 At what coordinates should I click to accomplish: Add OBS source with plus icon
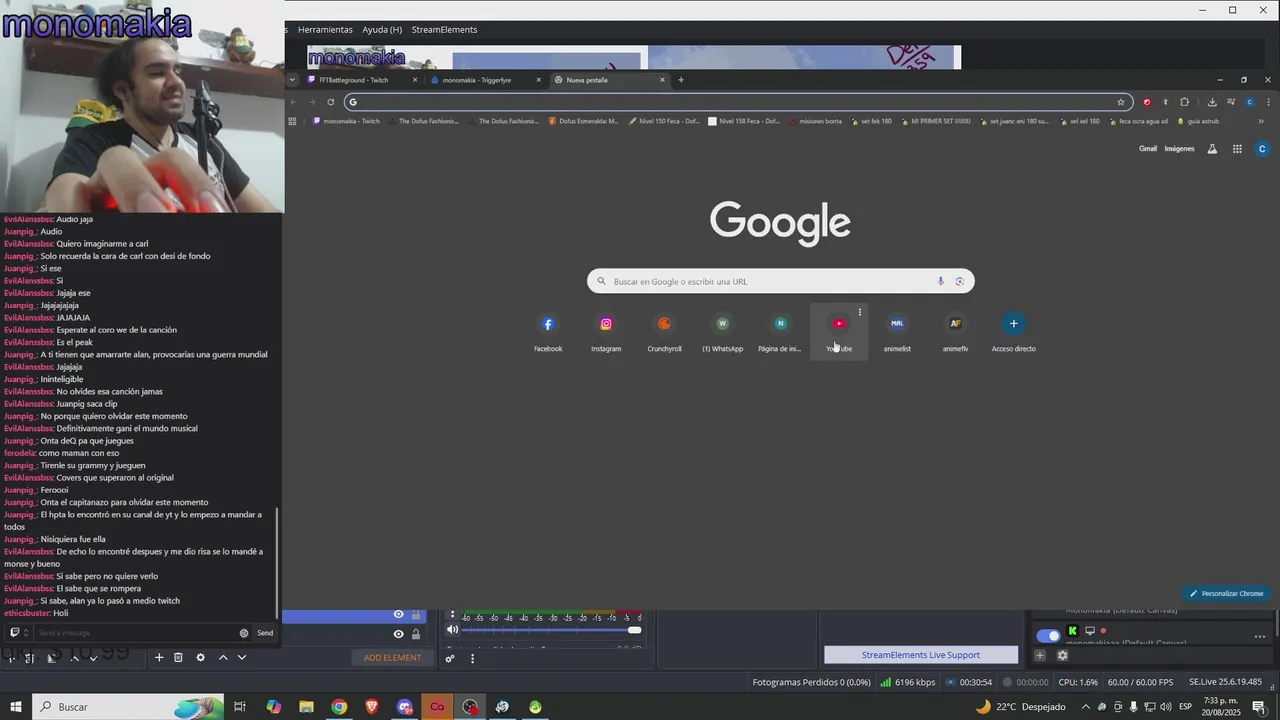coord(158,657)
